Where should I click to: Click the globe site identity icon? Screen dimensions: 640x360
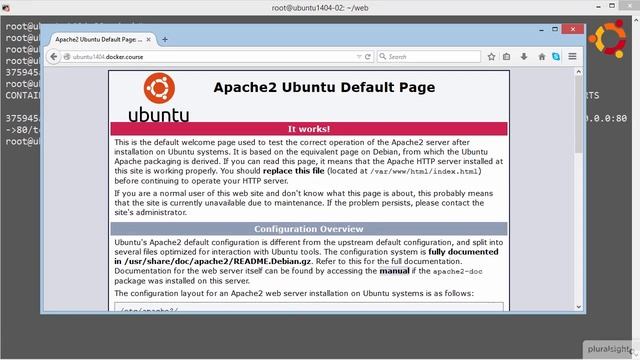[67, 57]
